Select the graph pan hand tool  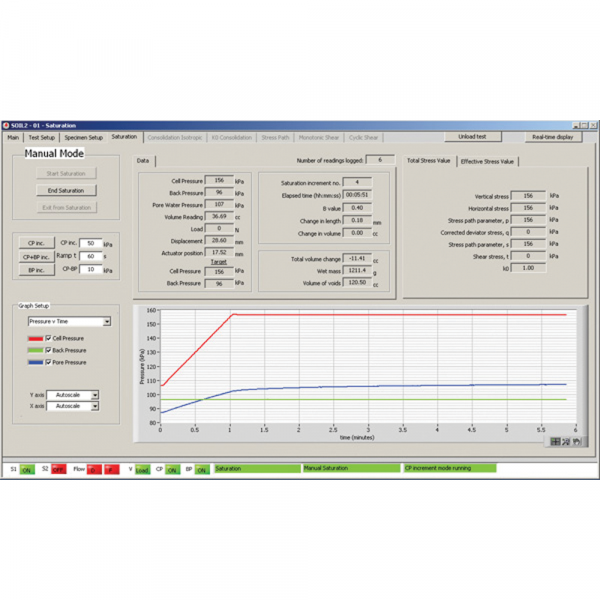578,442
